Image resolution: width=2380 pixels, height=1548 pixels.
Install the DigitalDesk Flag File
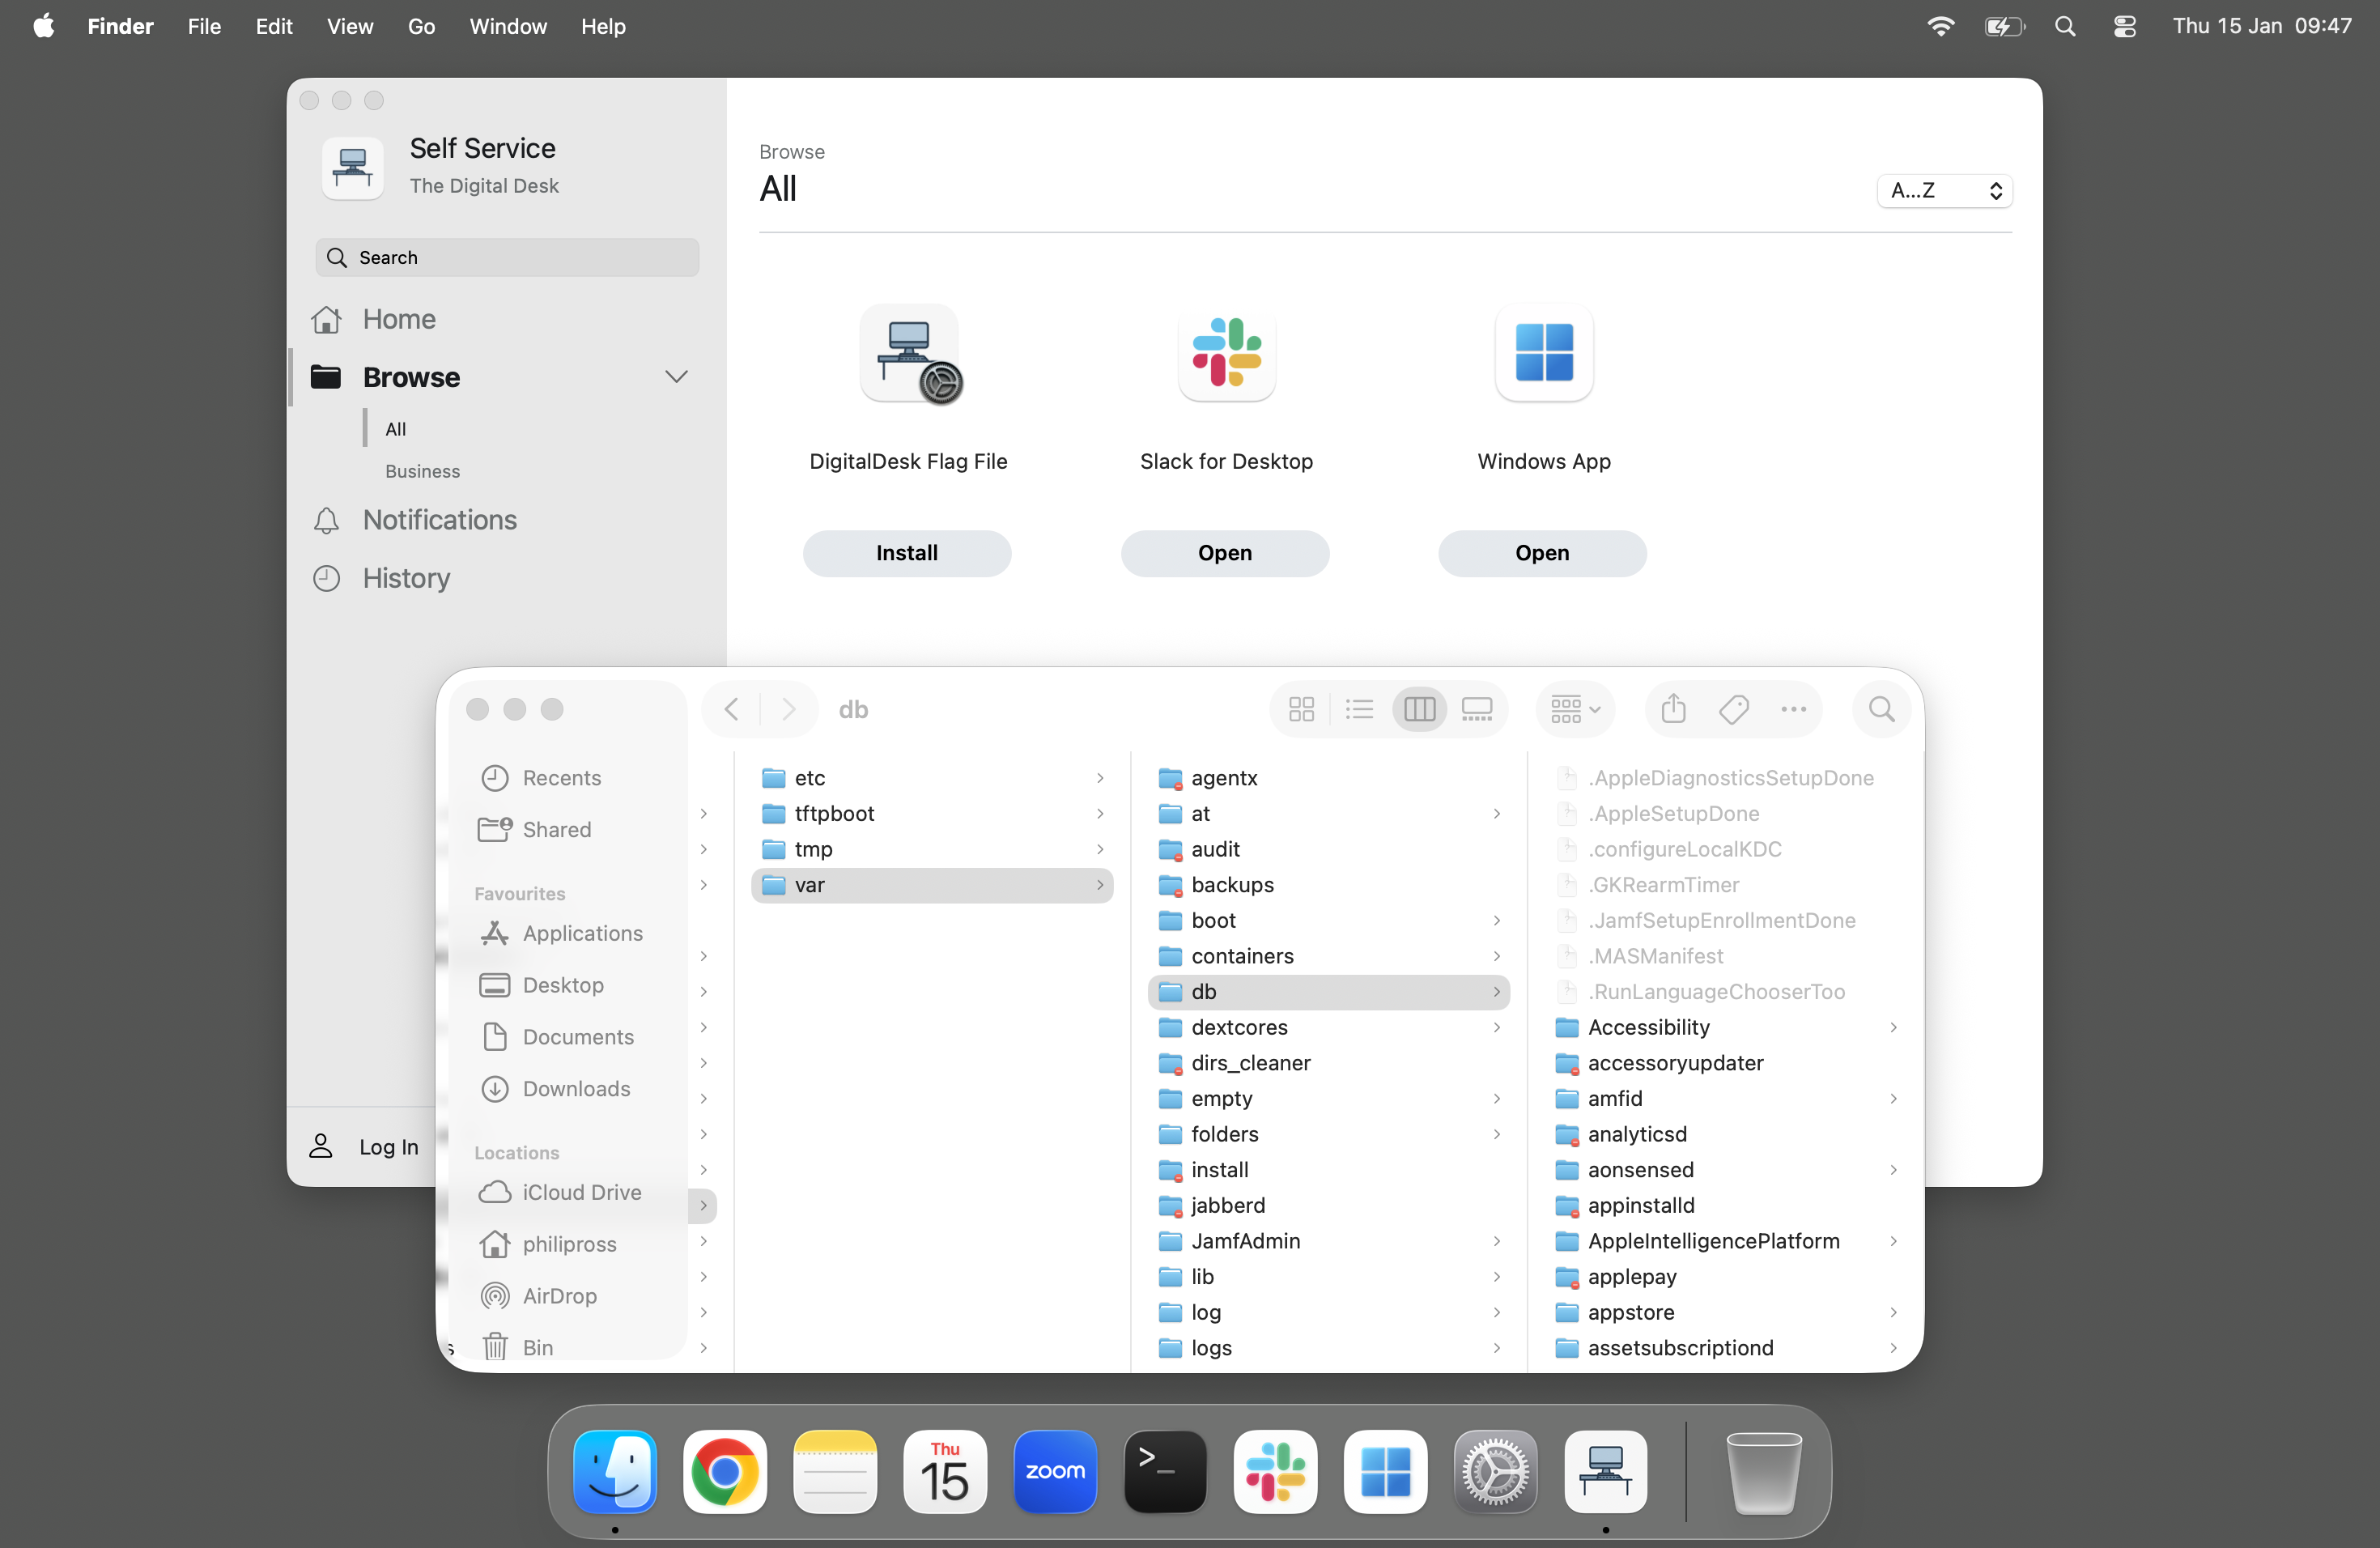click(906, 553)
